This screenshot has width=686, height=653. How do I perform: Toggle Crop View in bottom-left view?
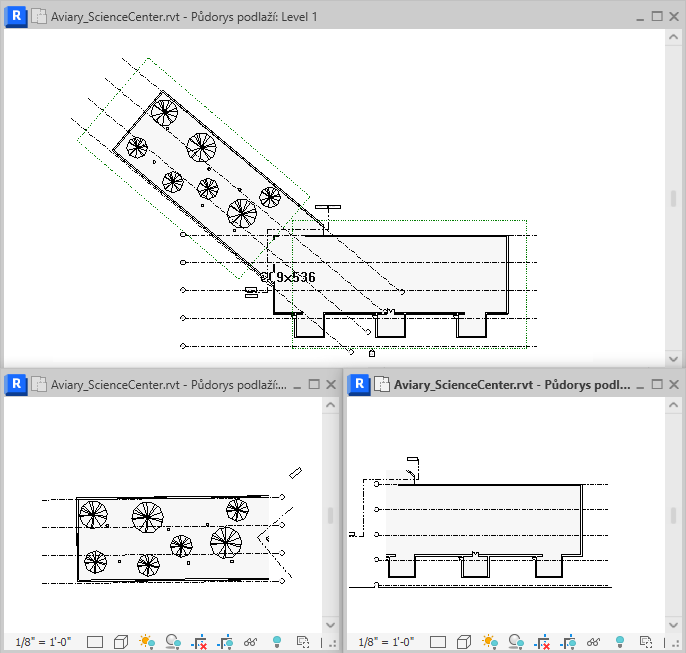(x=199, y=642)
